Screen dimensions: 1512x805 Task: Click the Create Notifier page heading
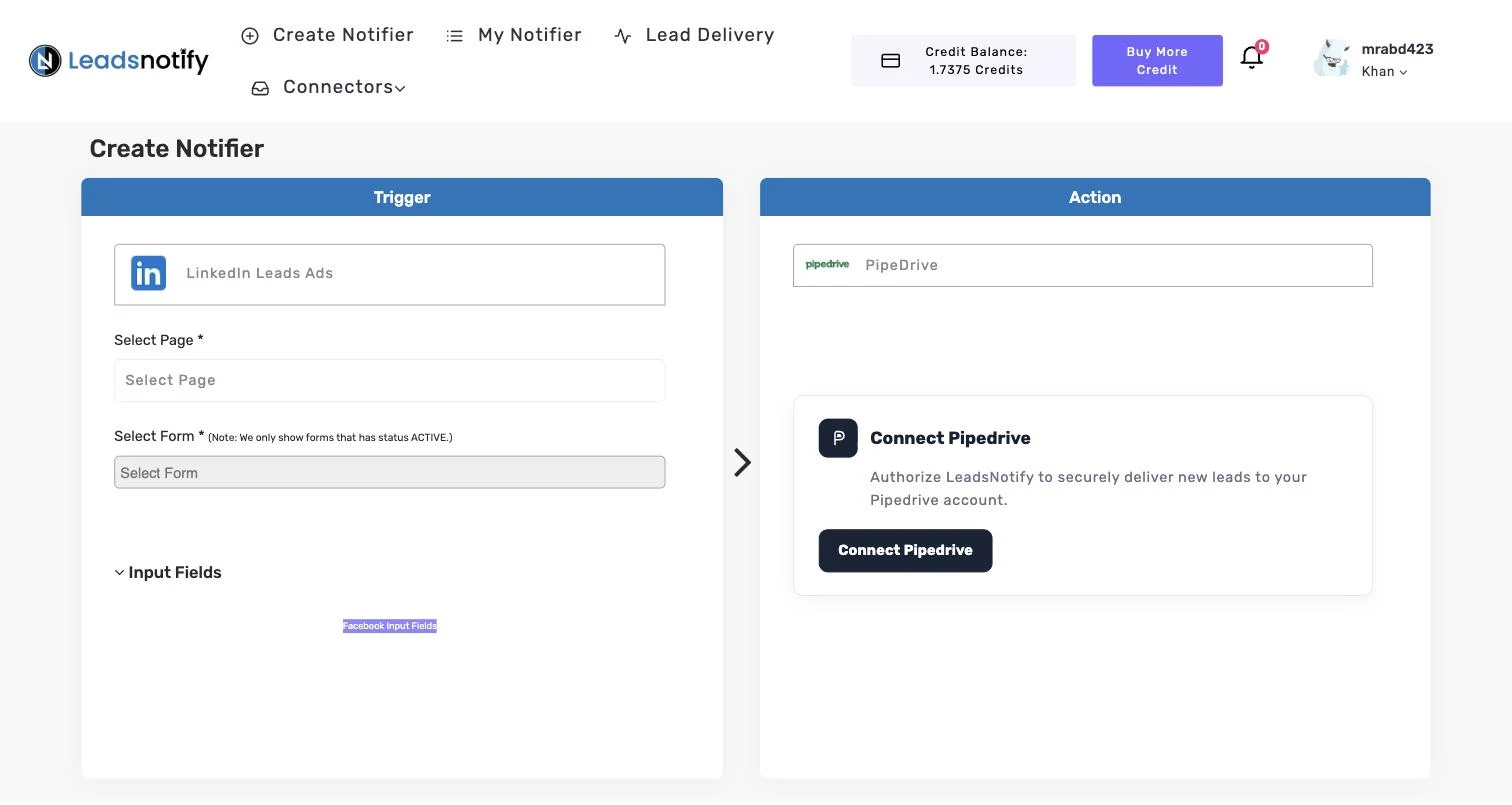click(177, 149)
